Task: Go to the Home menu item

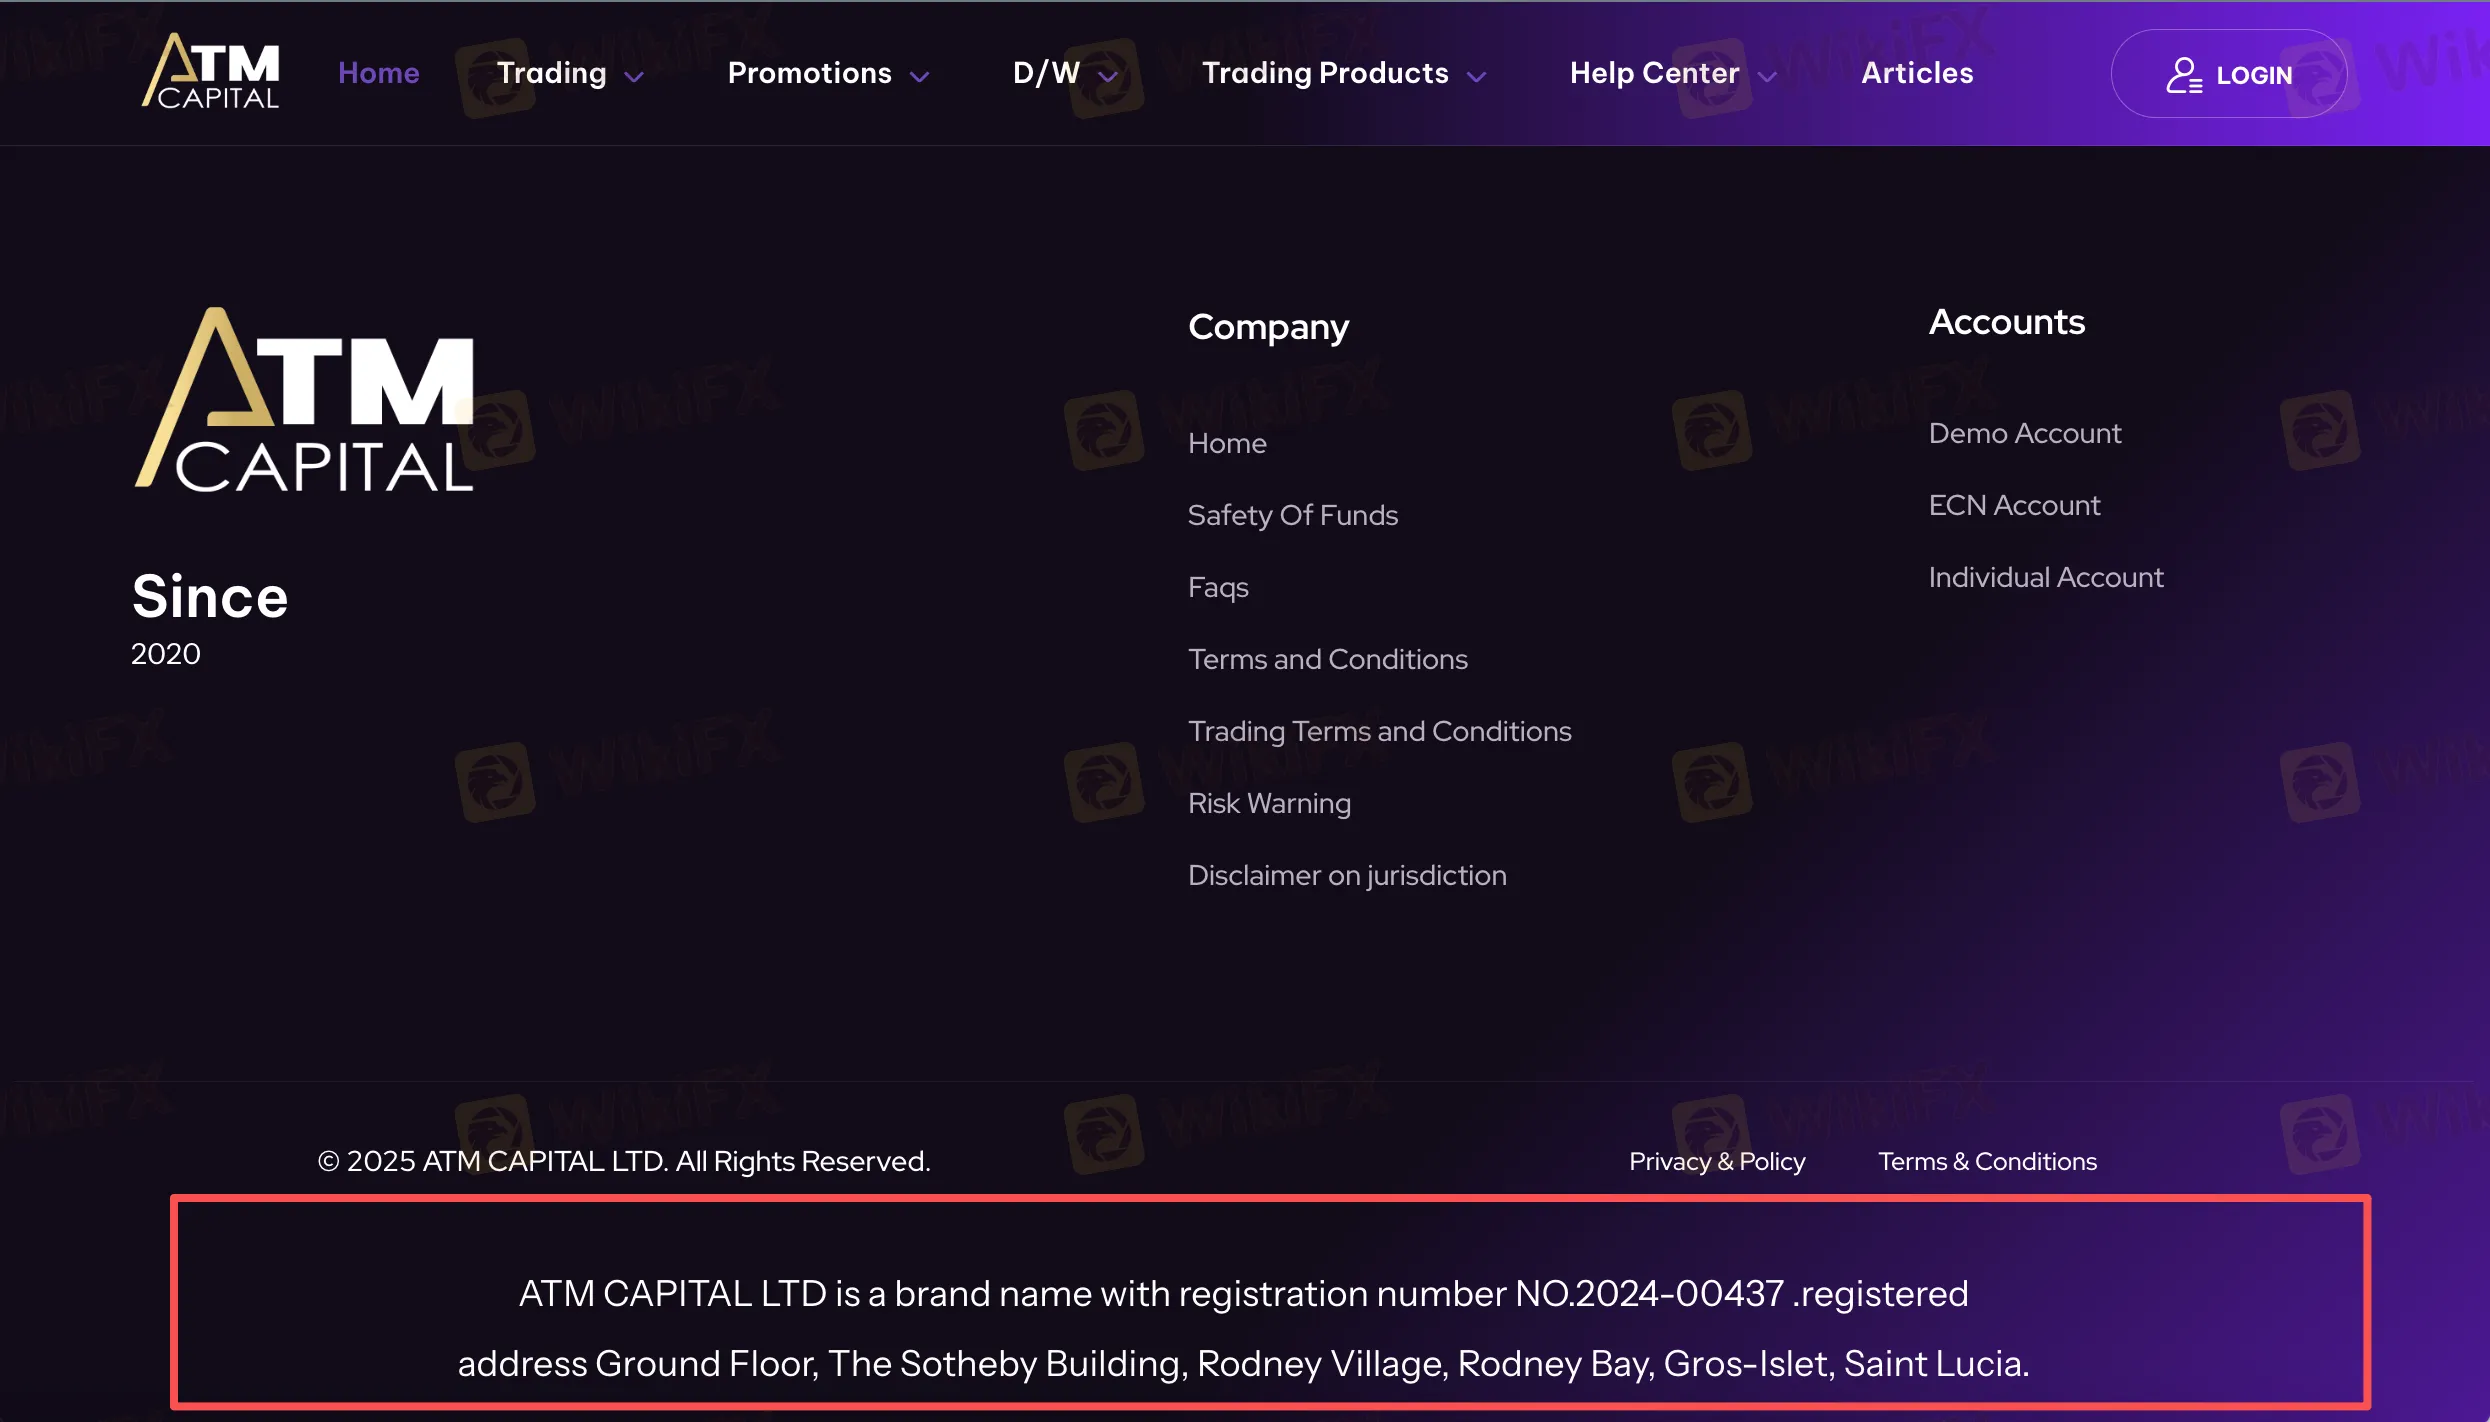Action: 378,73
